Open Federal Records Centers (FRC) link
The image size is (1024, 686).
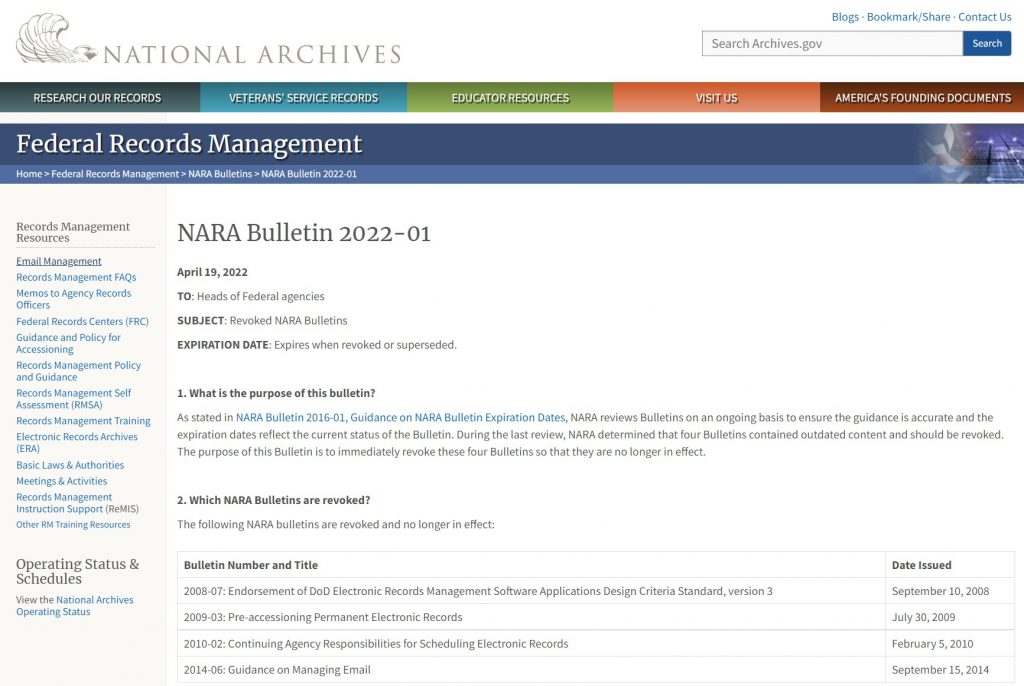point(82,321)
